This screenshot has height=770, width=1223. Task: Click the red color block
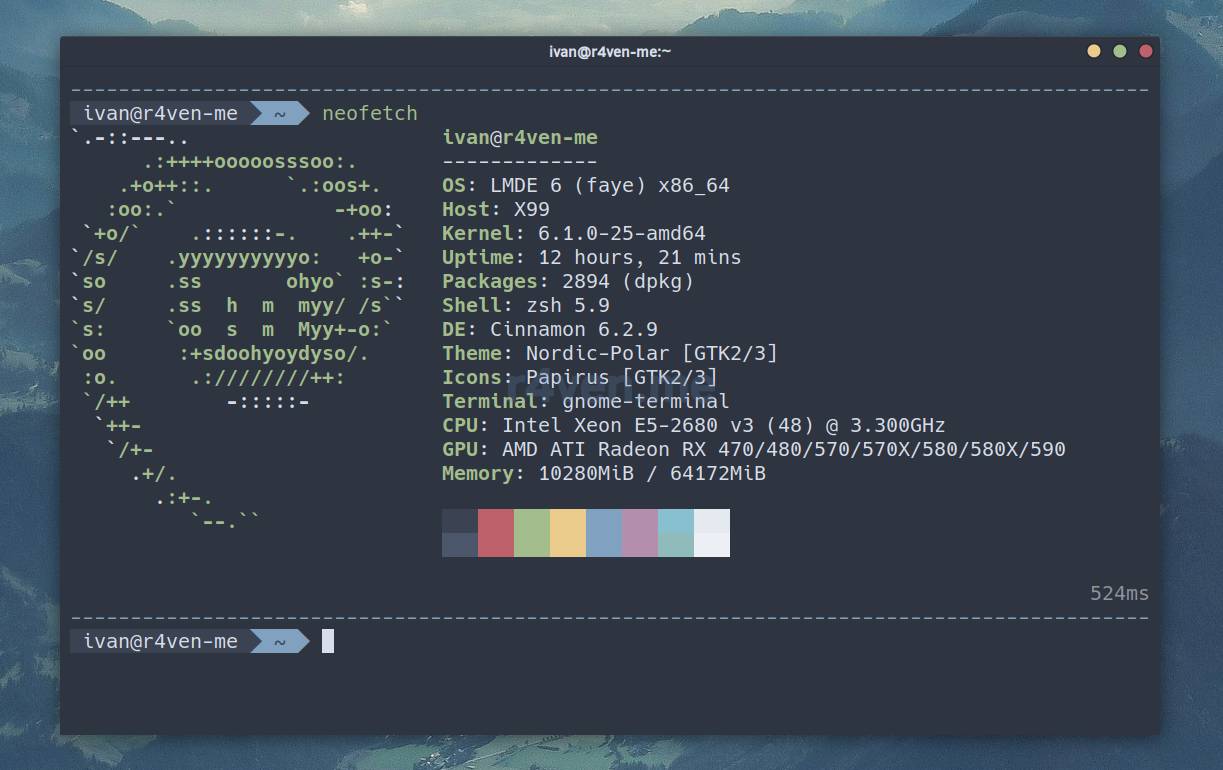click(496, 532)
